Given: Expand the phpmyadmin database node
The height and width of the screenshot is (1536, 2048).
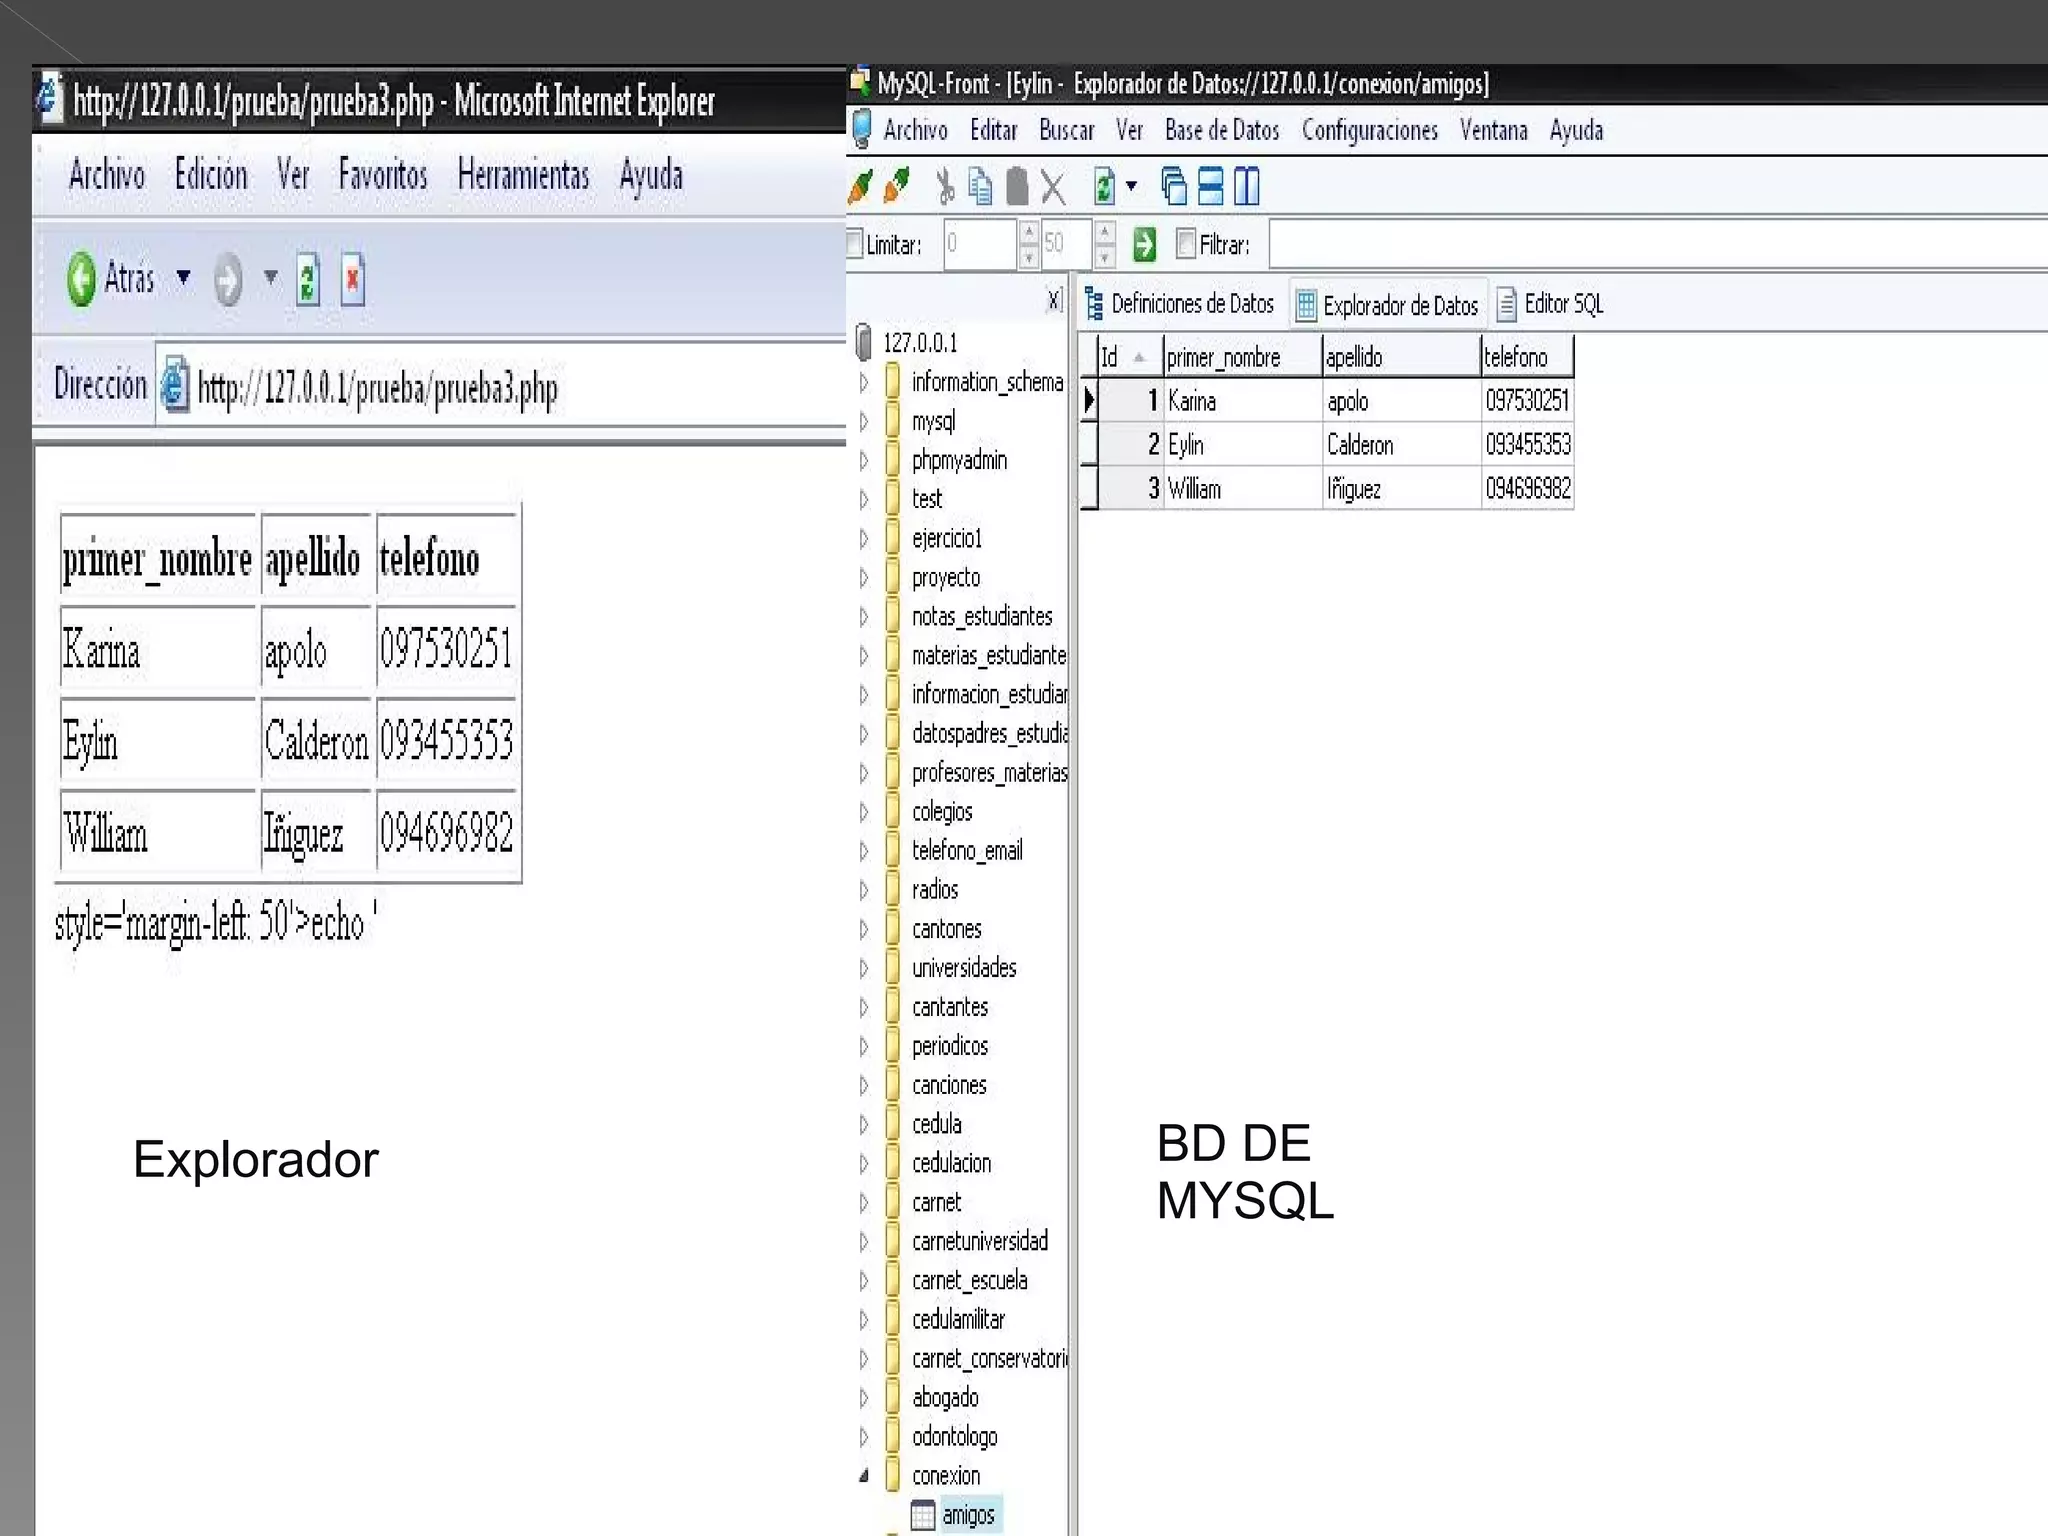Looking at the screenshot, I should 864,460.
